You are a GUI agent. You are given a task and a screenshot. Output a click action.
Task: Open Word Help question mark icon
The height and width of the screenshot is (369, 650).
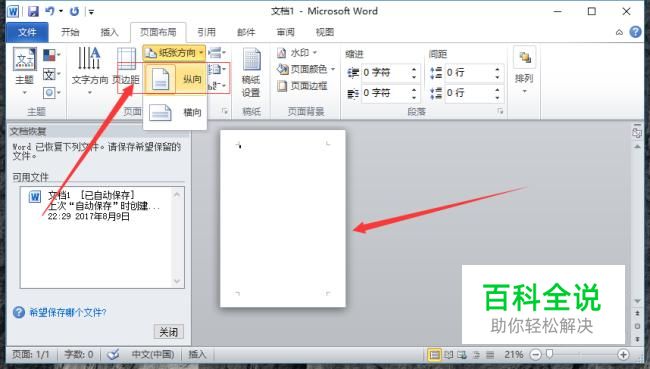(x=635, y=32)
